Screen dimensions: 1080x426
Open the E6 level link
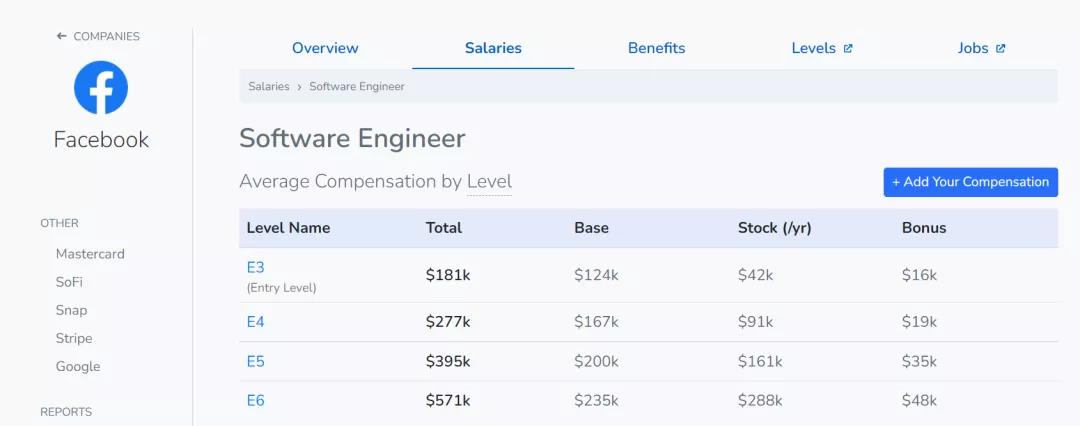[256, 400]
